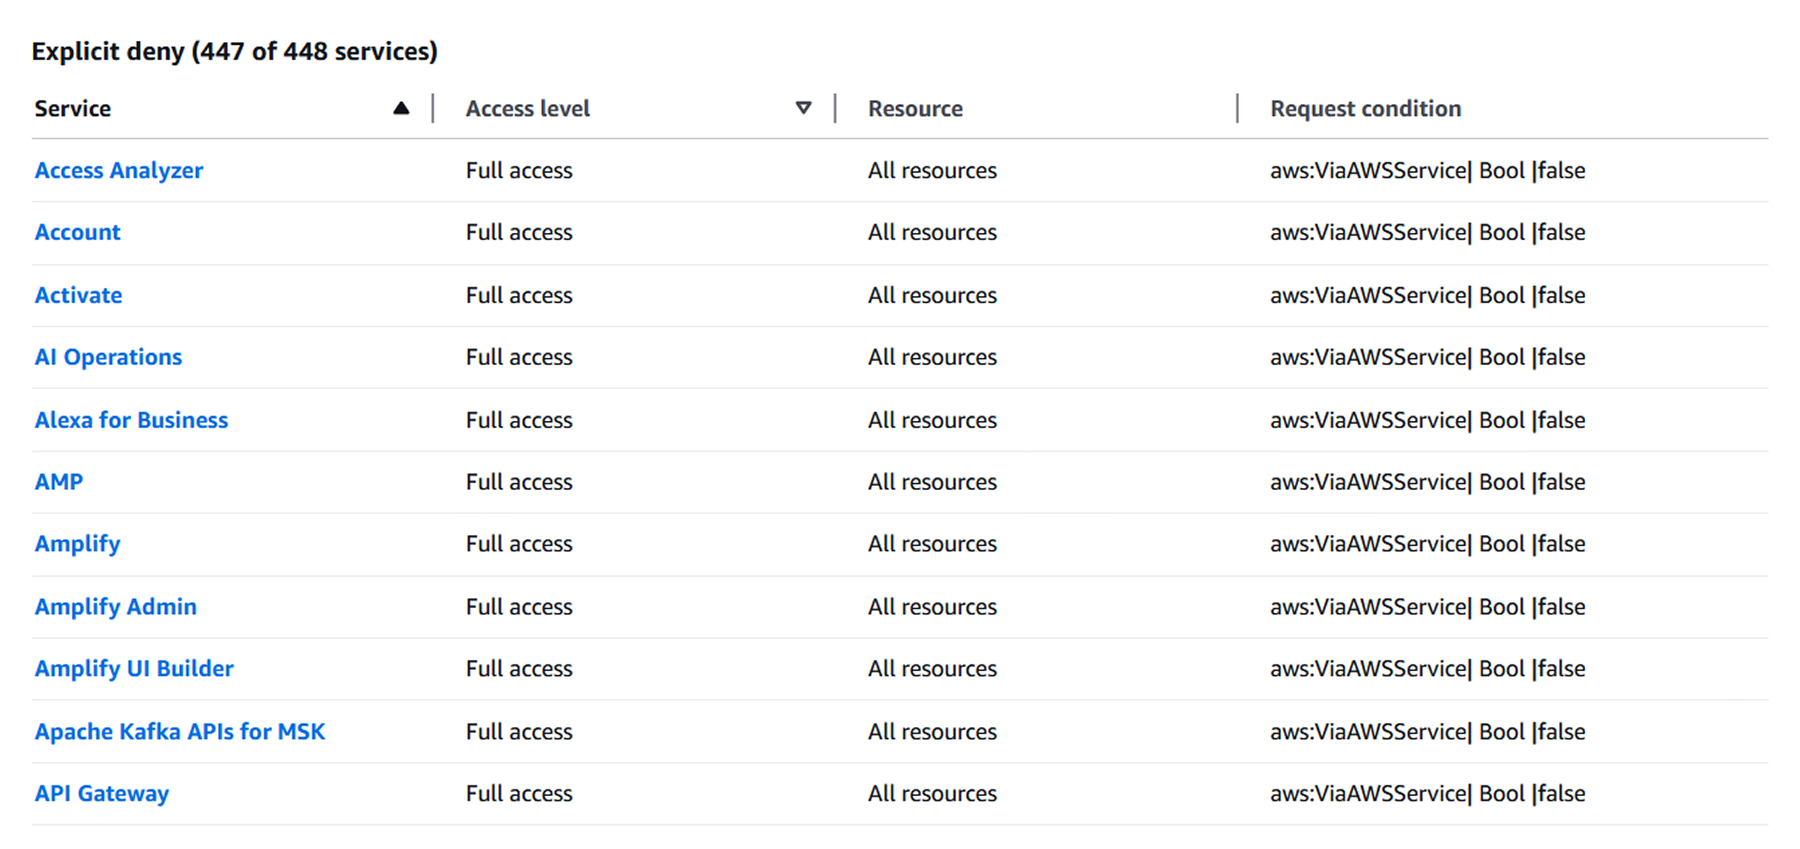Open the Amplify service link
The image size is (1800, 849).
pyautogui.click(x=78, y=544)
